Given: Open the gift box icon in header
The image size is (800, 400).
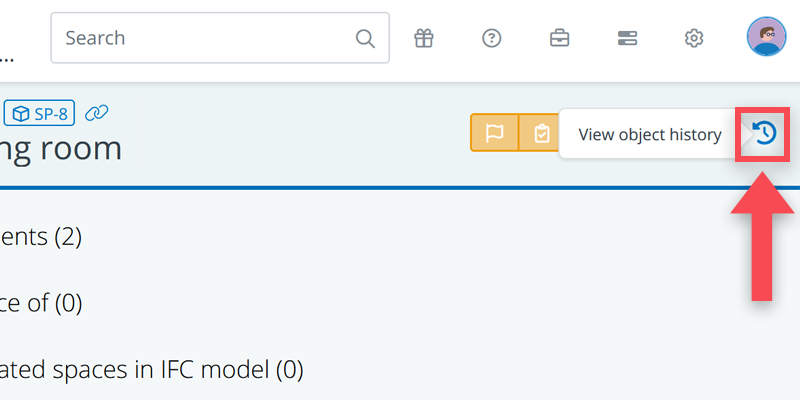Looking at the screenshot, I should tap(424, 38).
